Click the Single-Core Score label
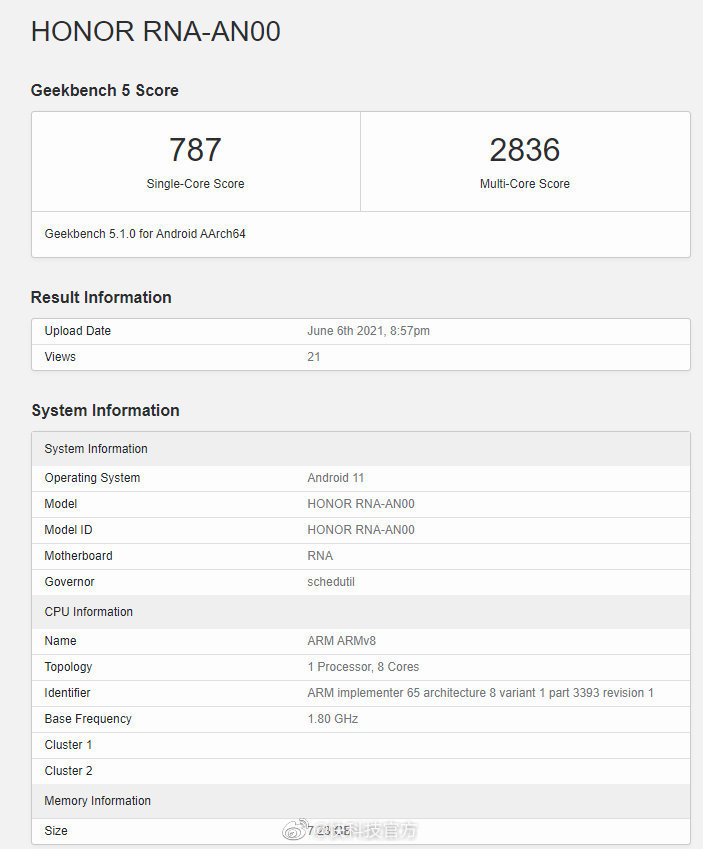The image size is (703, 849). pyautogui.click(x=195, y=184)
